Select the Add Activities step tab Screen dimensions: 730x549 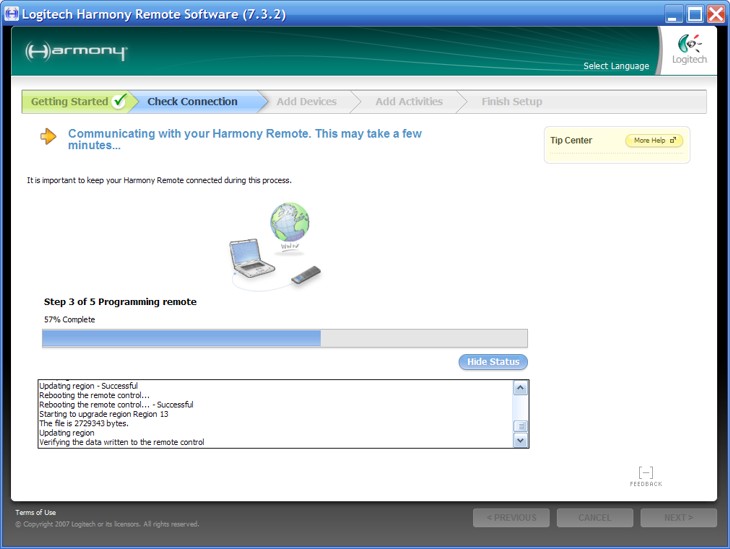tap(409, 102)
